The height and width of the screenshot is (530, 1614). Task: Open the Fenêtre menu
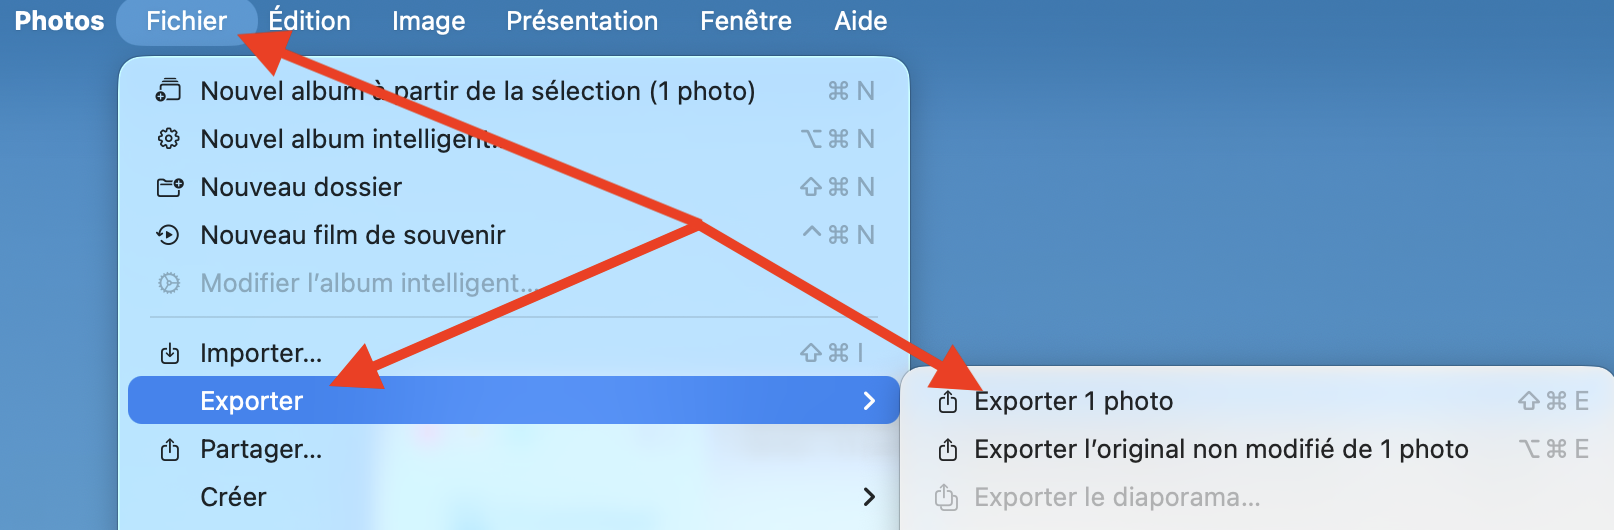[745, 21]
